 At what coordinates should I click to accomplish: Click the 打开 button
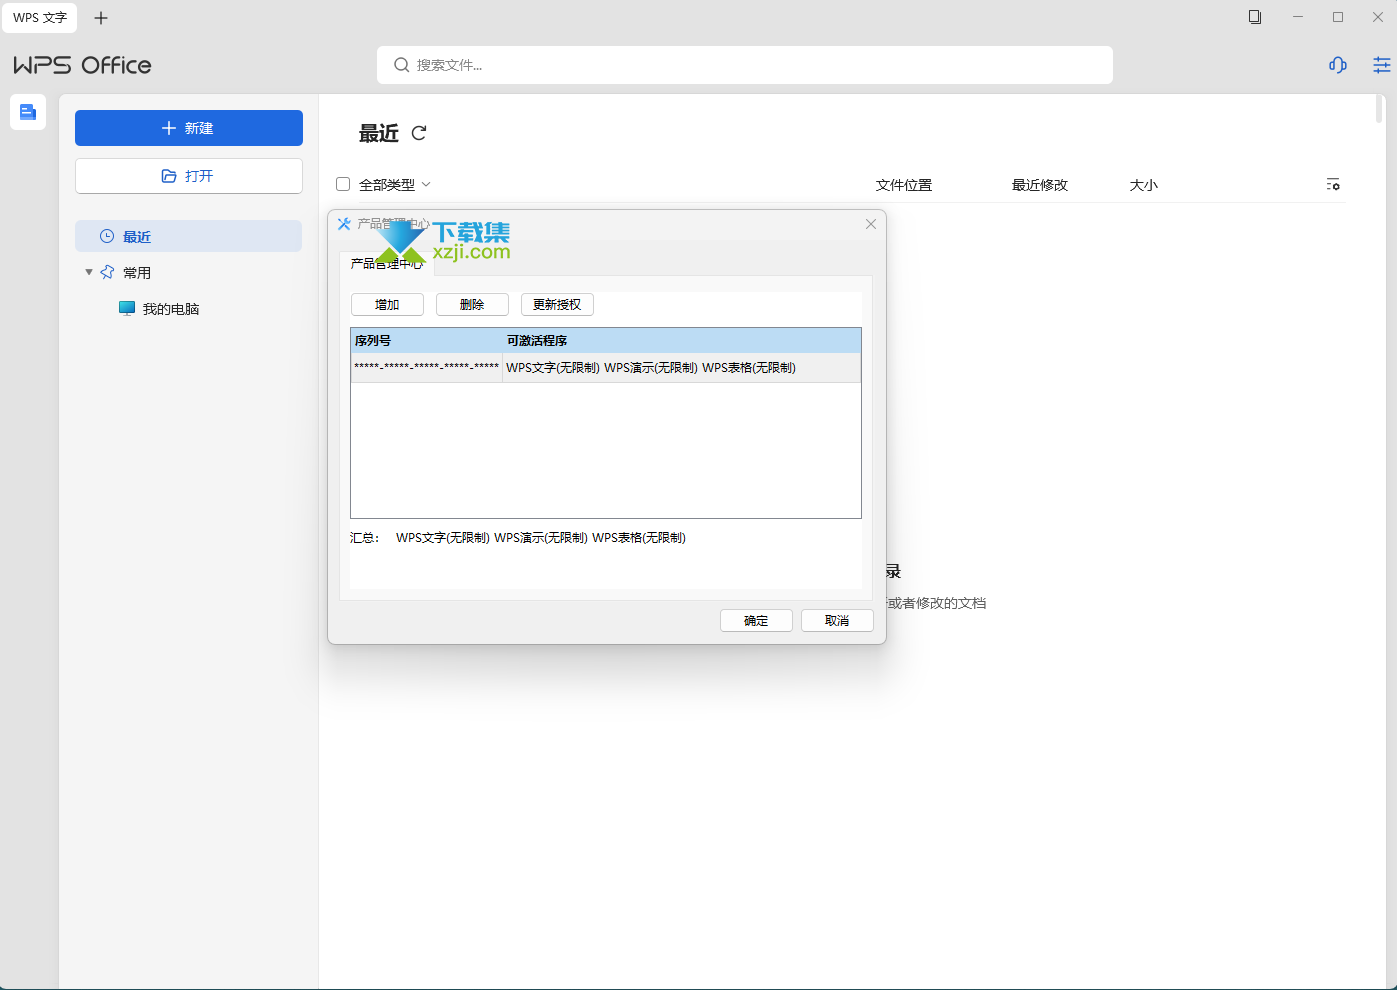pyautogui.click(x=189, y=176)
